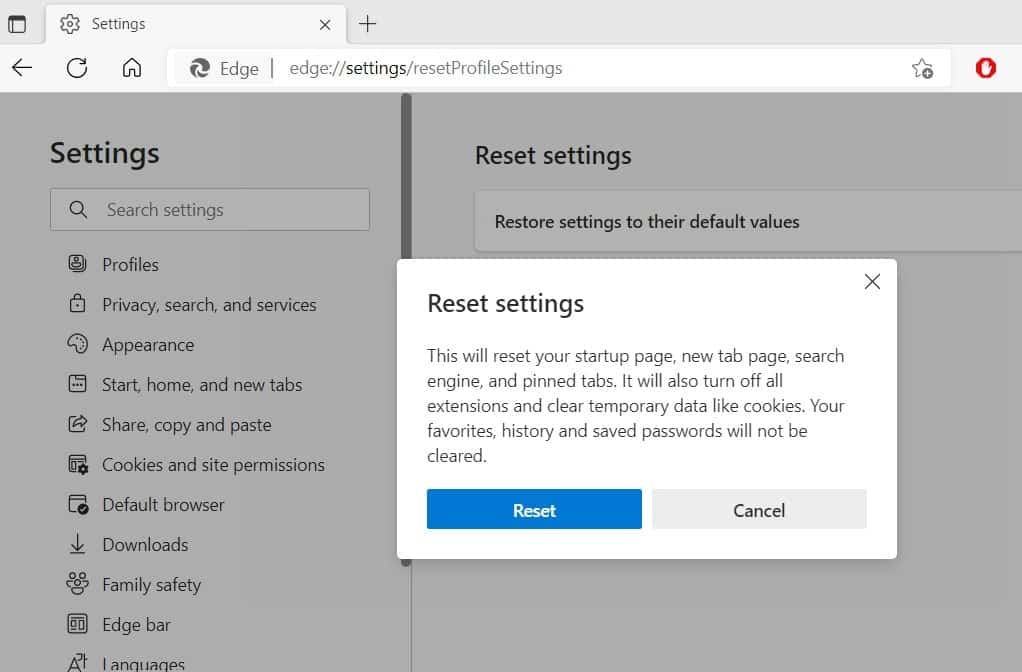Screen dimensions: 1022x672
Task: Add this page to favorites star icon
Action: (x=922, y=68)
